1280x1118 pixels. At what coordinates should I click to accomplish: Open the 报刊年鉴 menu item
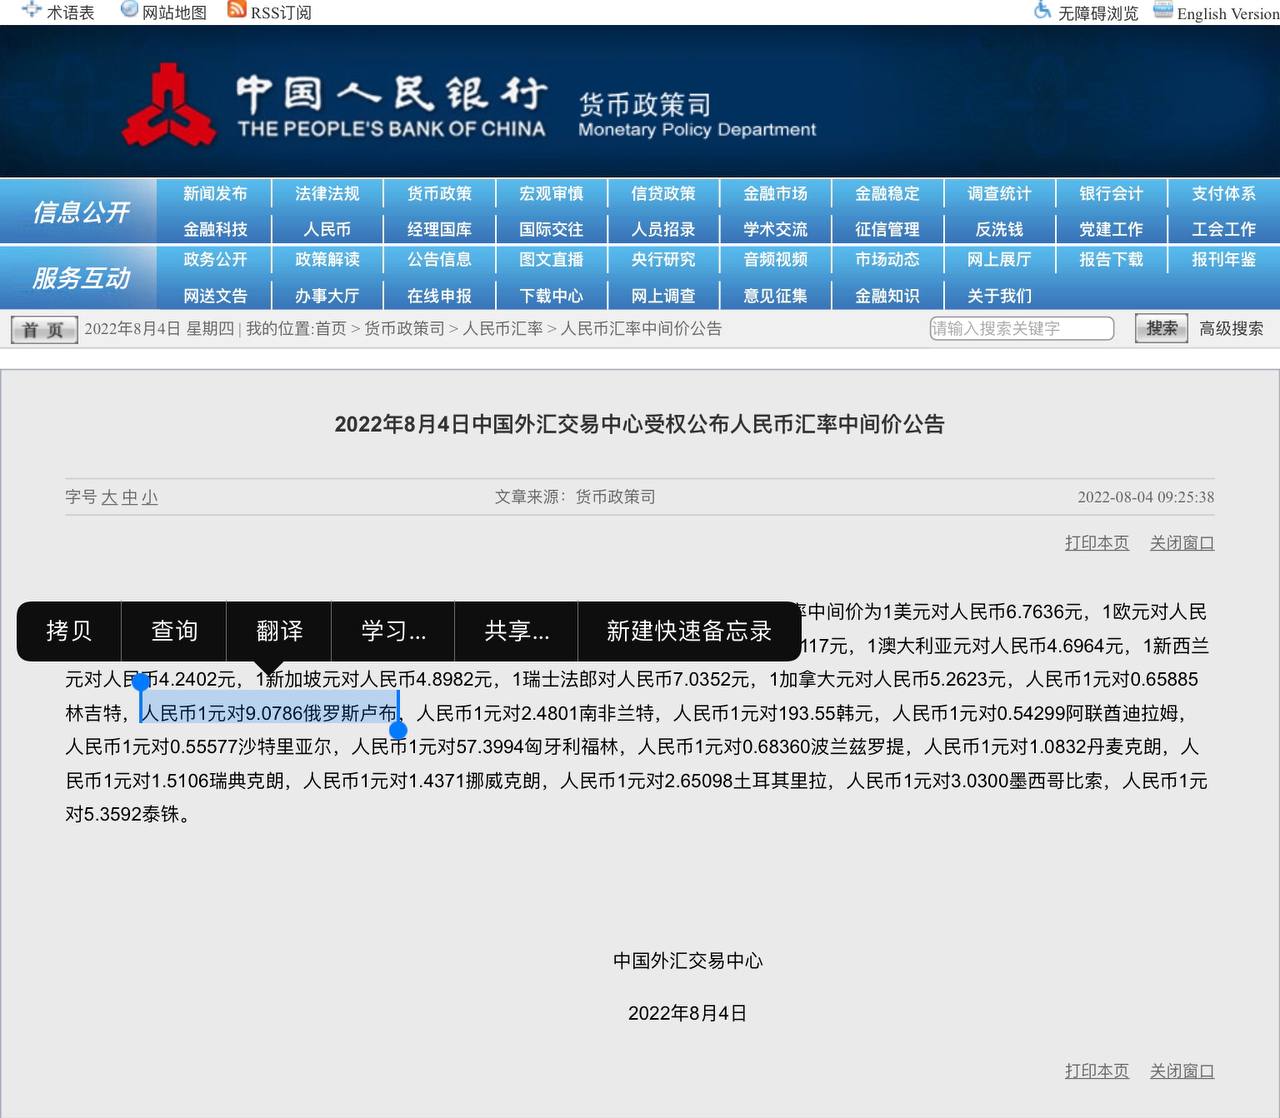[1223, 259]
